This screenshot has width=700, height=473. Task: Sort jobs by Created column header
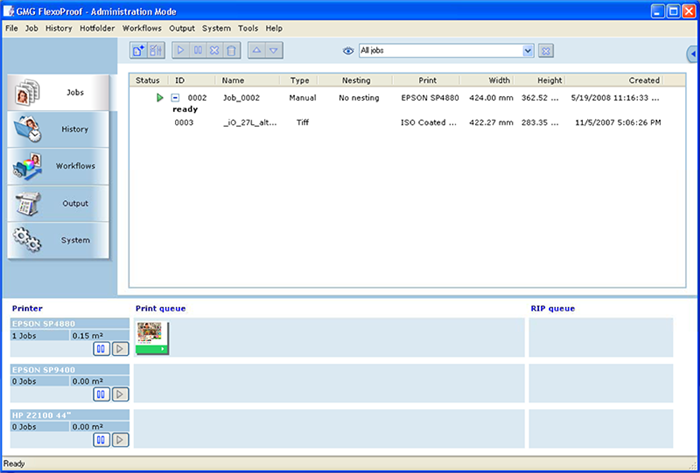[643, 80]
